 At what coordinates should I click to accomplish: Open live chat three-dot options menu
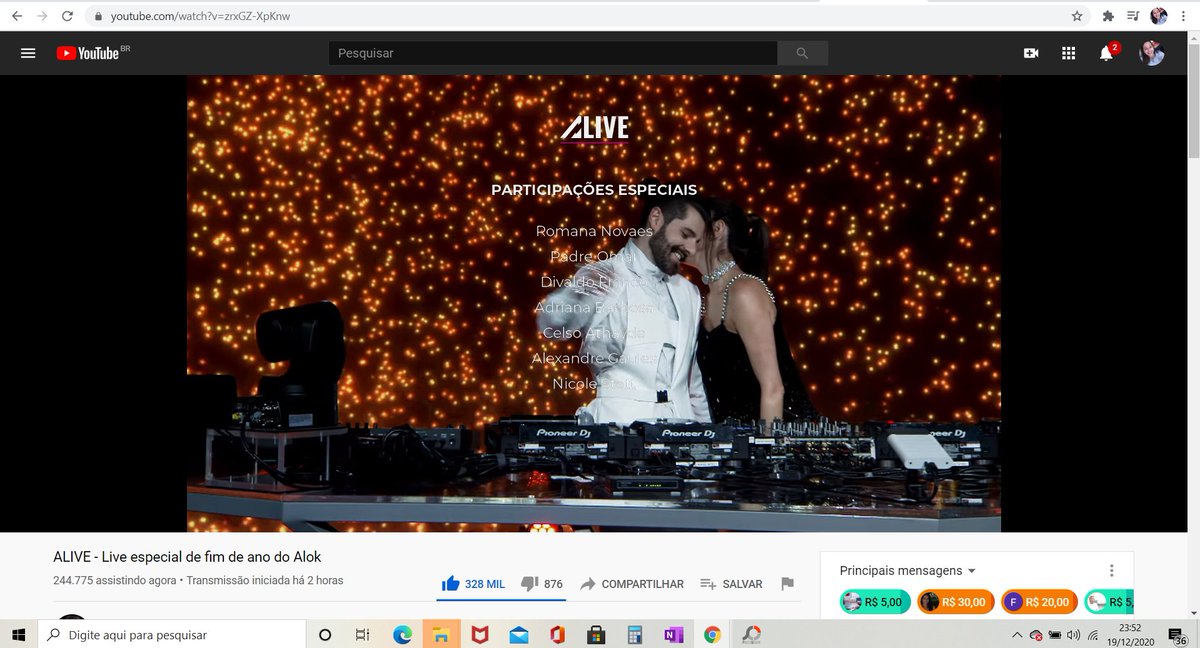tap(1111, 571)
